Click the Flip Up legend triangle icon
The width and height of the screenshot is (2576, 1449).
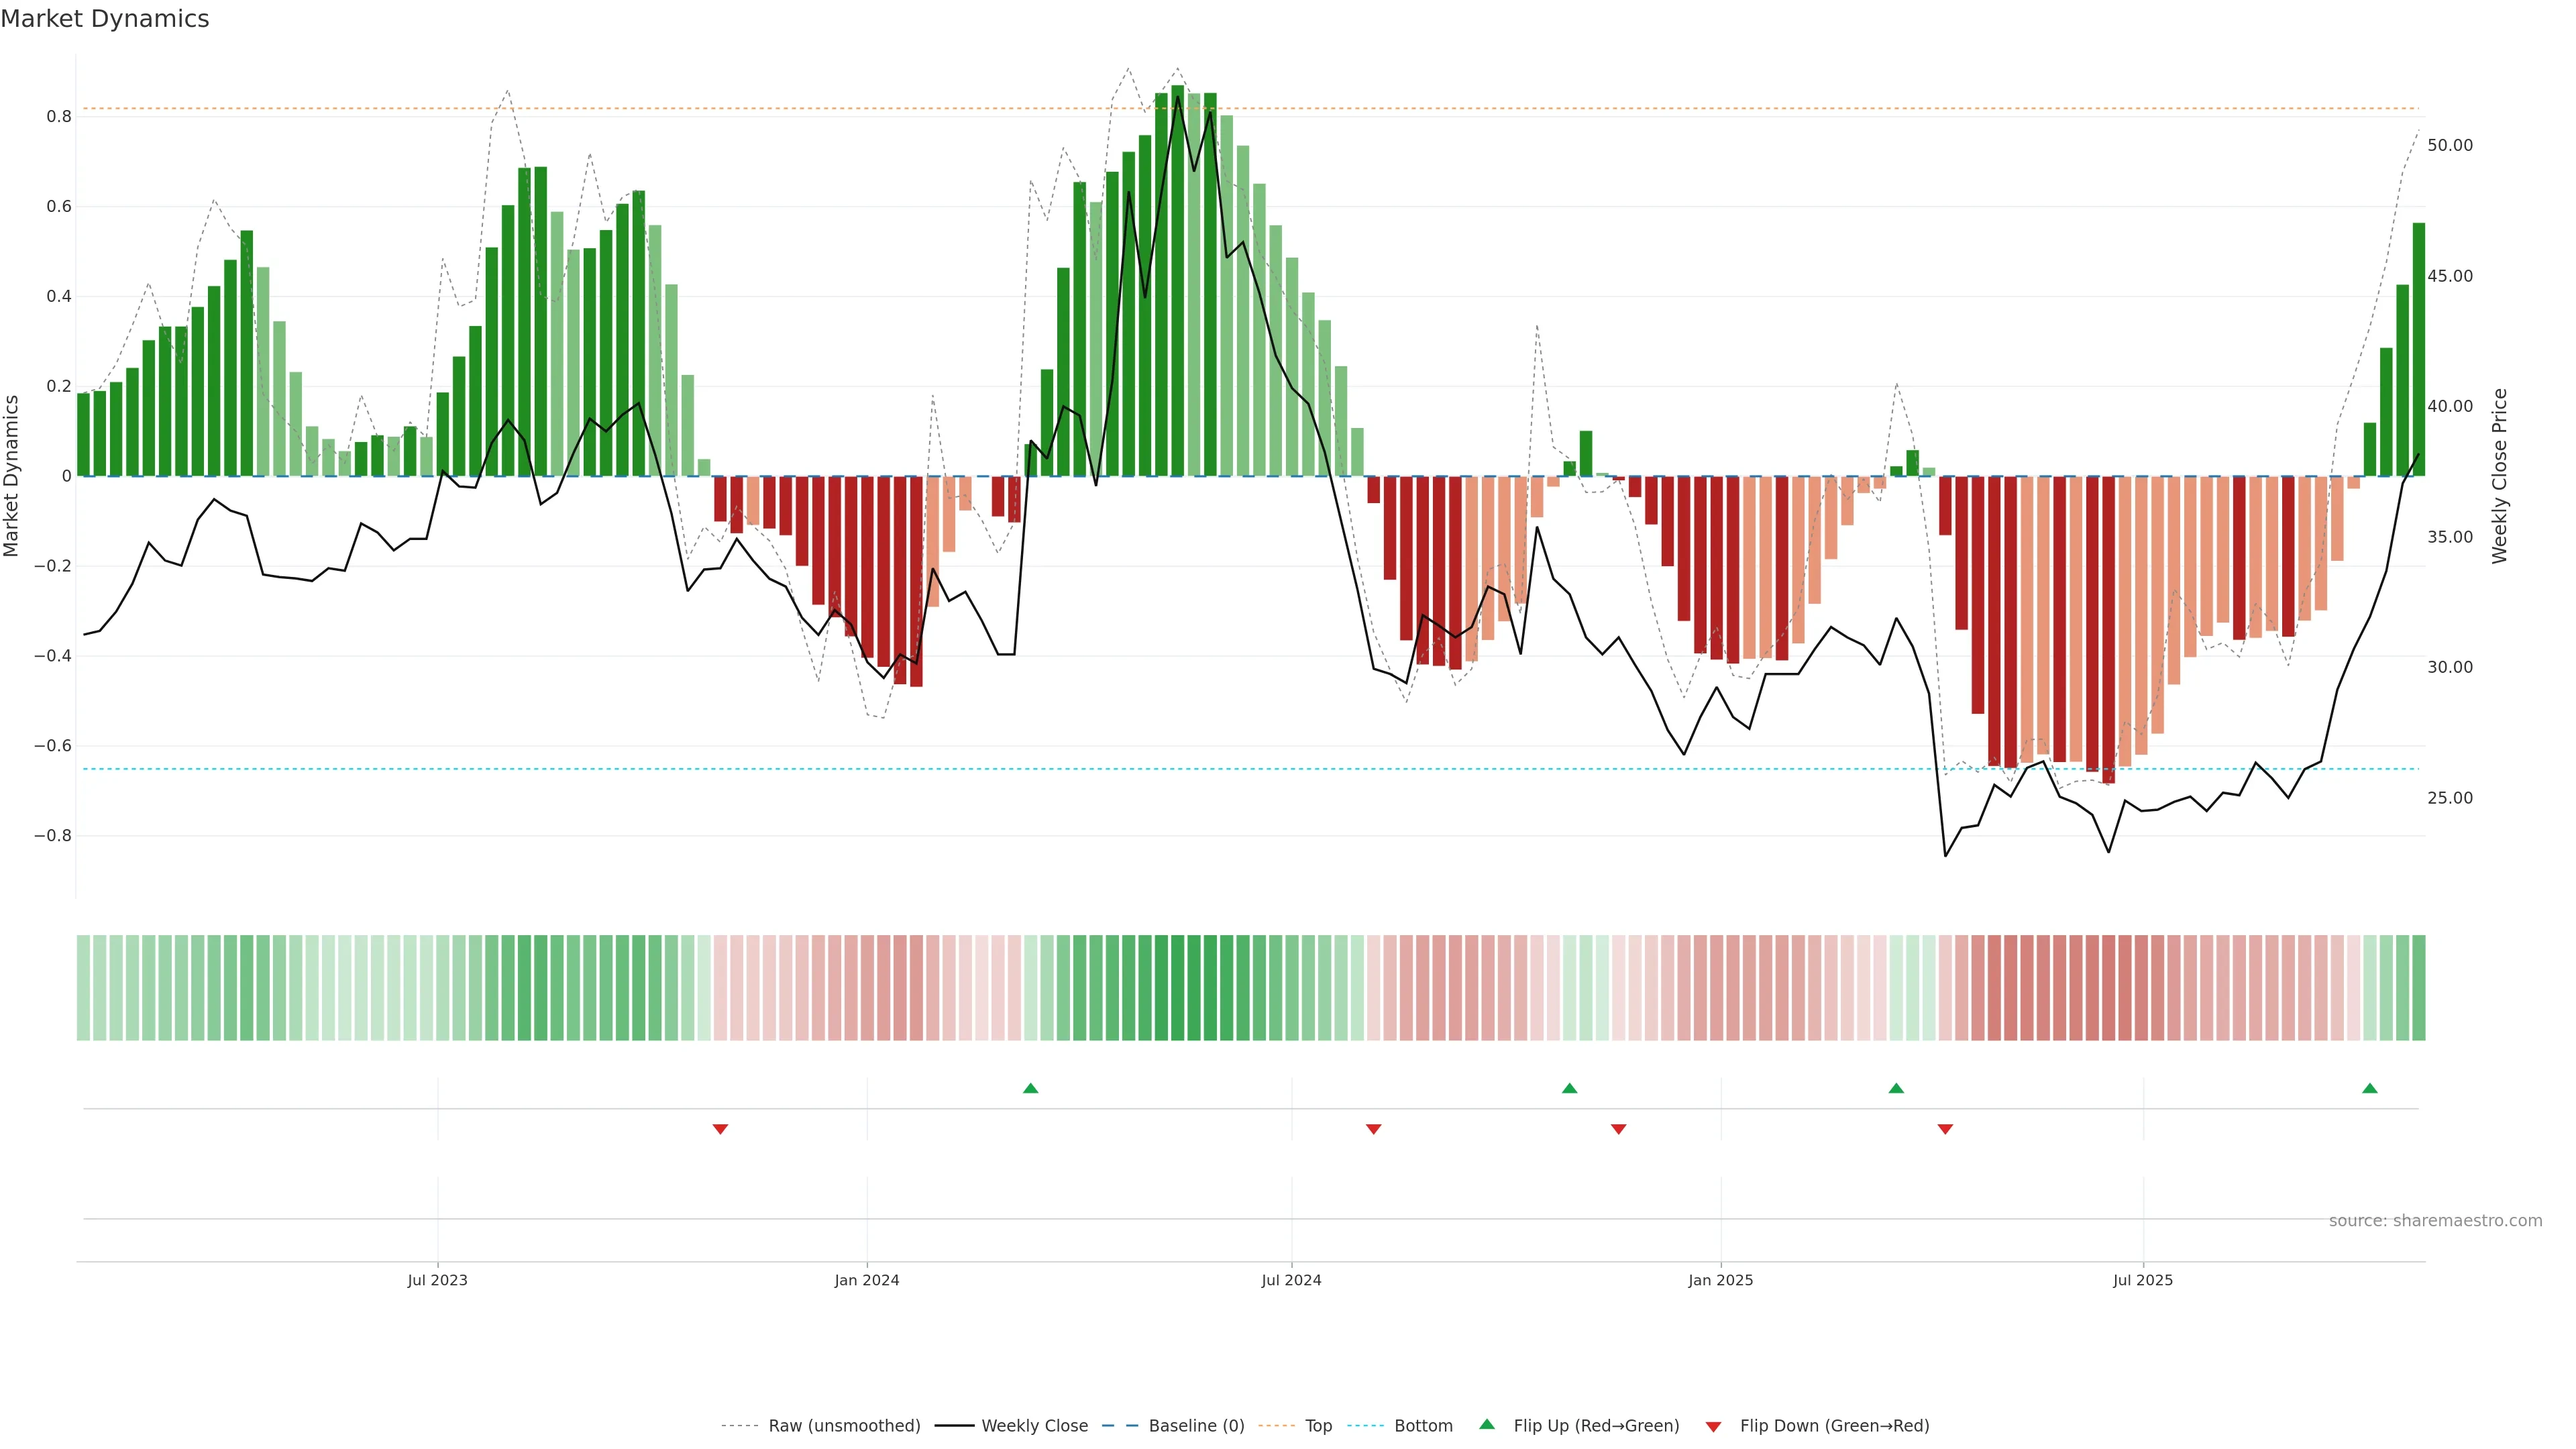point(1487,1424)
